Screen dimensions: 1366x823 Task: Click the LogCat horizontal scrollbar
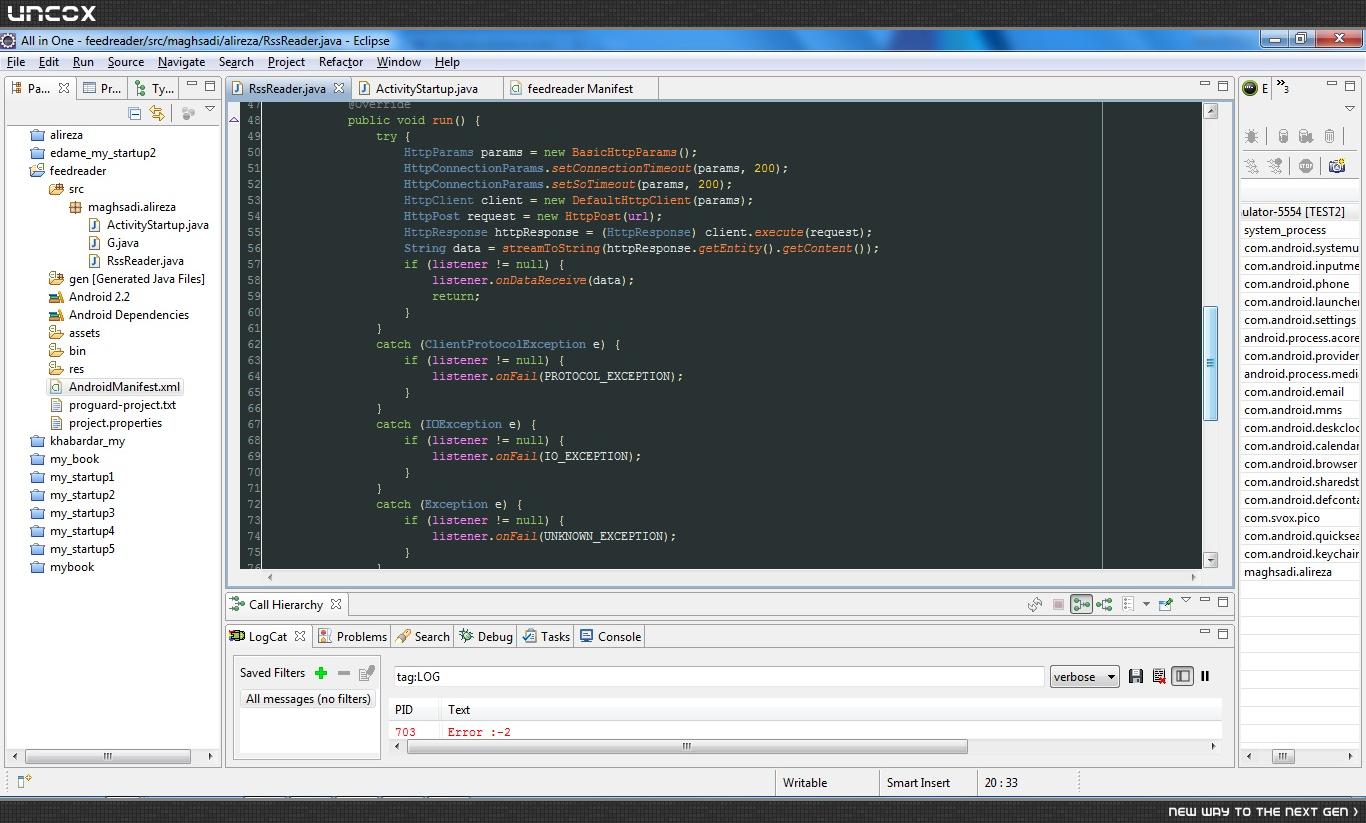686,746
